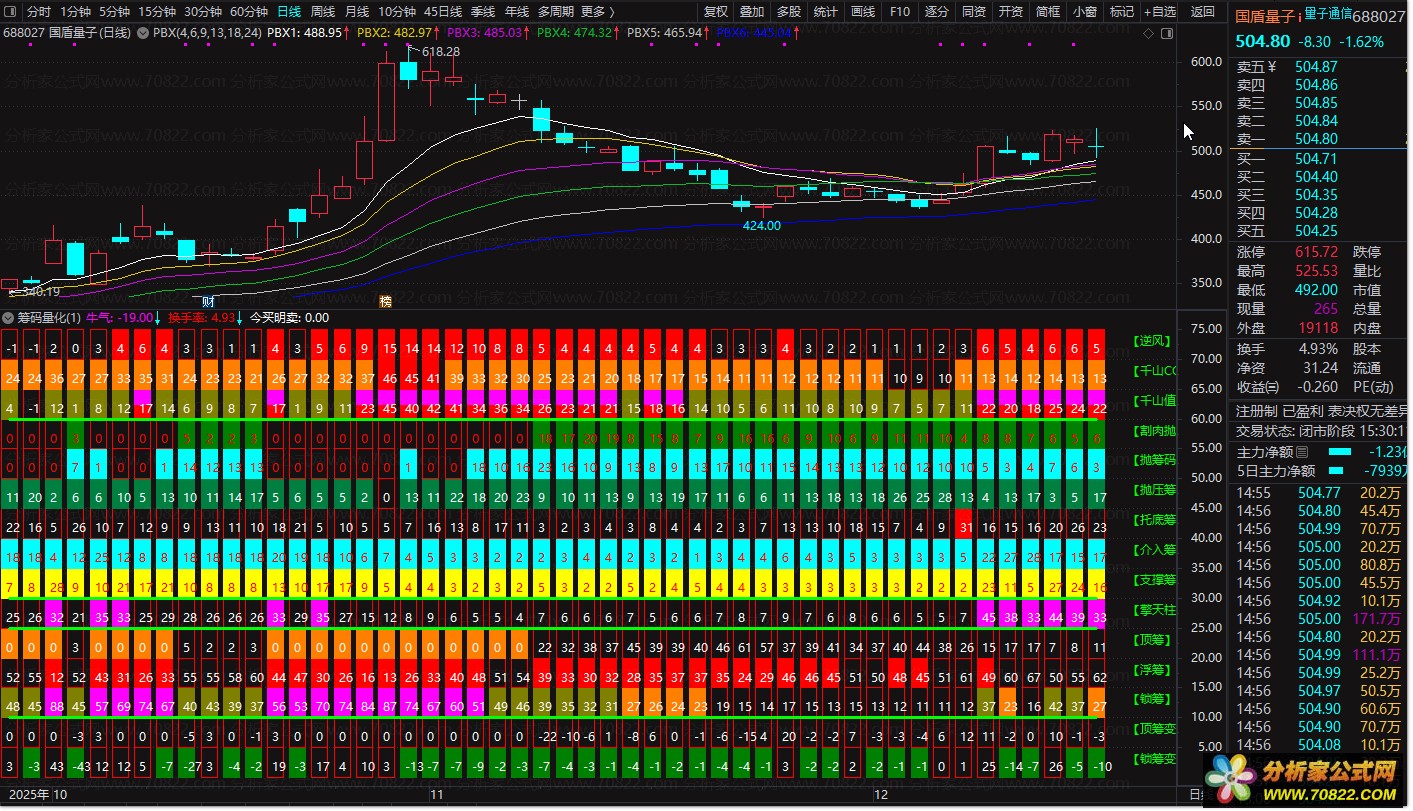Click the 财 marker under the candlesticks
Screen dimensions: 1413x811
(x=209, y=301)
